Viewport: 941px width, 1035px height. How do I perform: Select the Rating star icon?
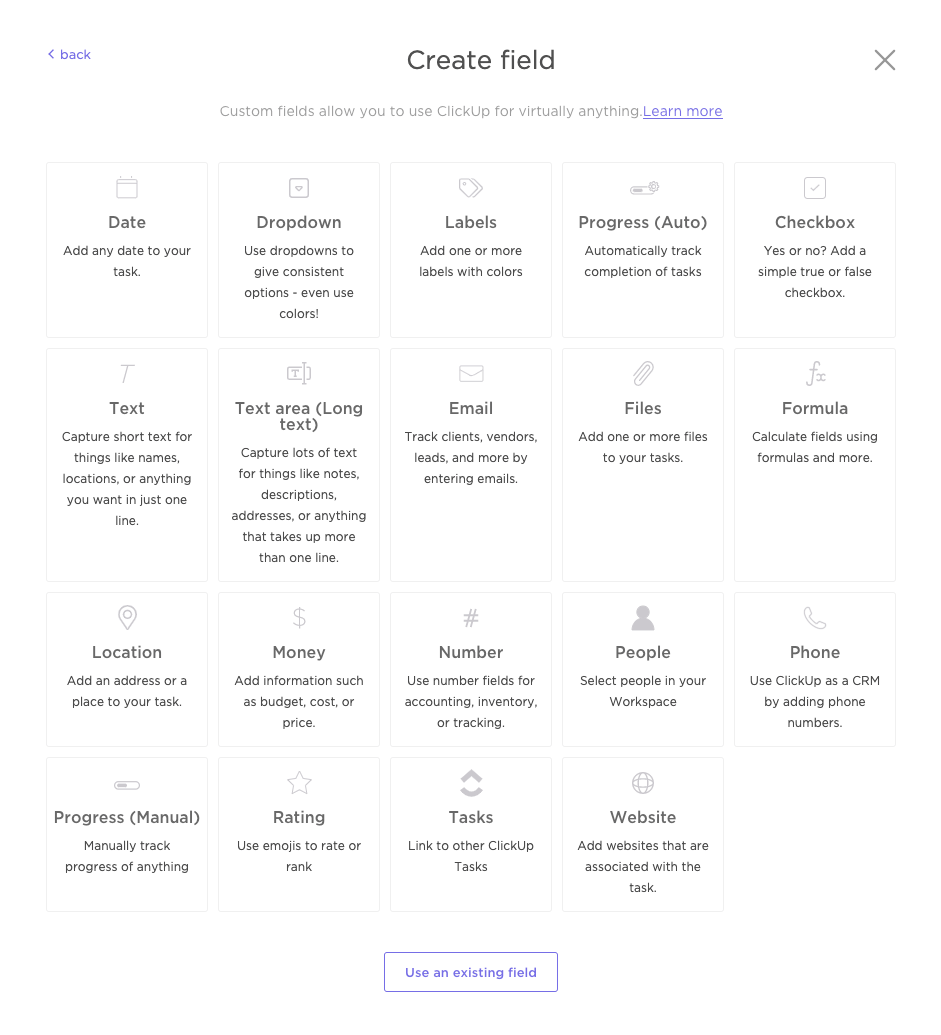299,783
